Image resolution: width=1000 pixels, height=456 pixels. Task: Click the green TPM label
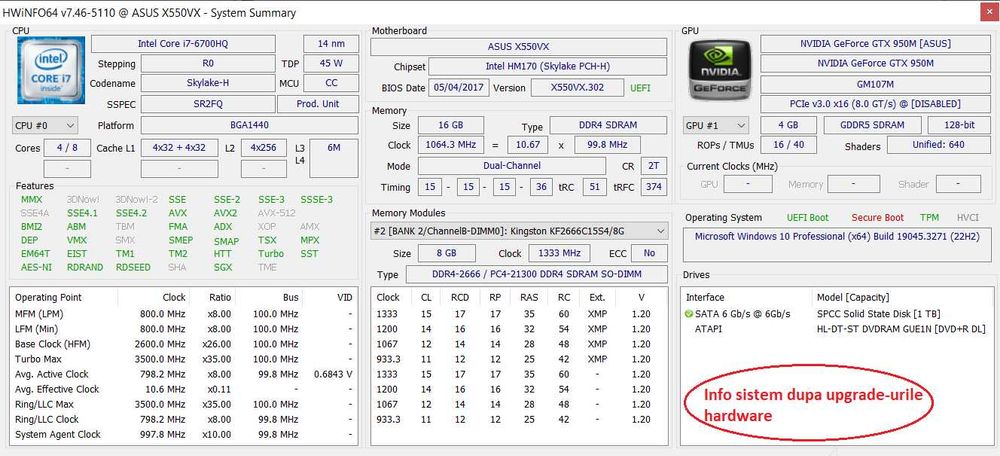930,218
